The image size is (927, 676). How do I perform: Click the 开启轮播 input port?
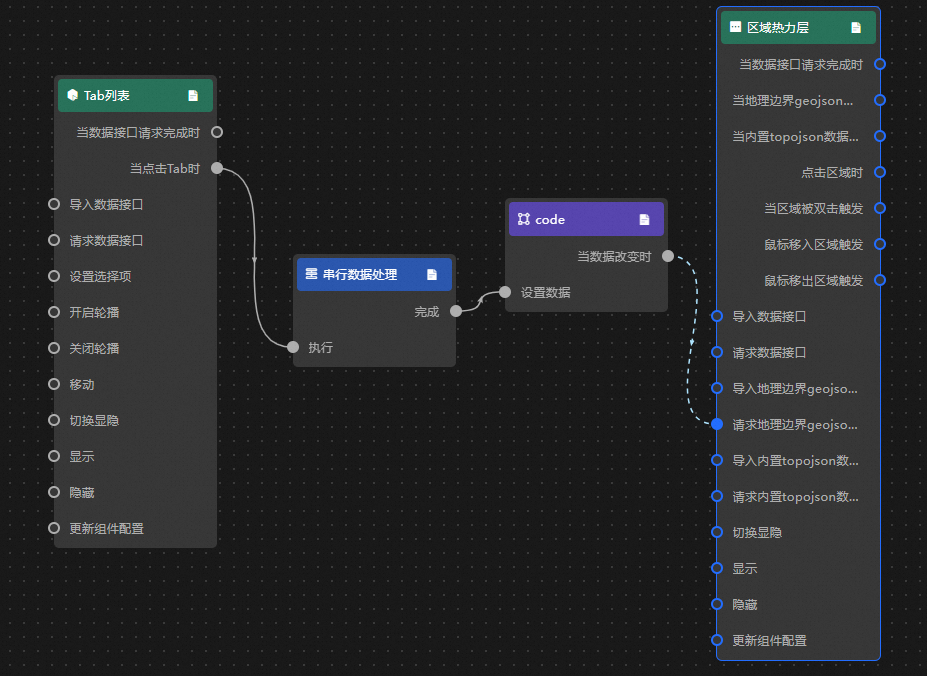[x=54, y=312]
